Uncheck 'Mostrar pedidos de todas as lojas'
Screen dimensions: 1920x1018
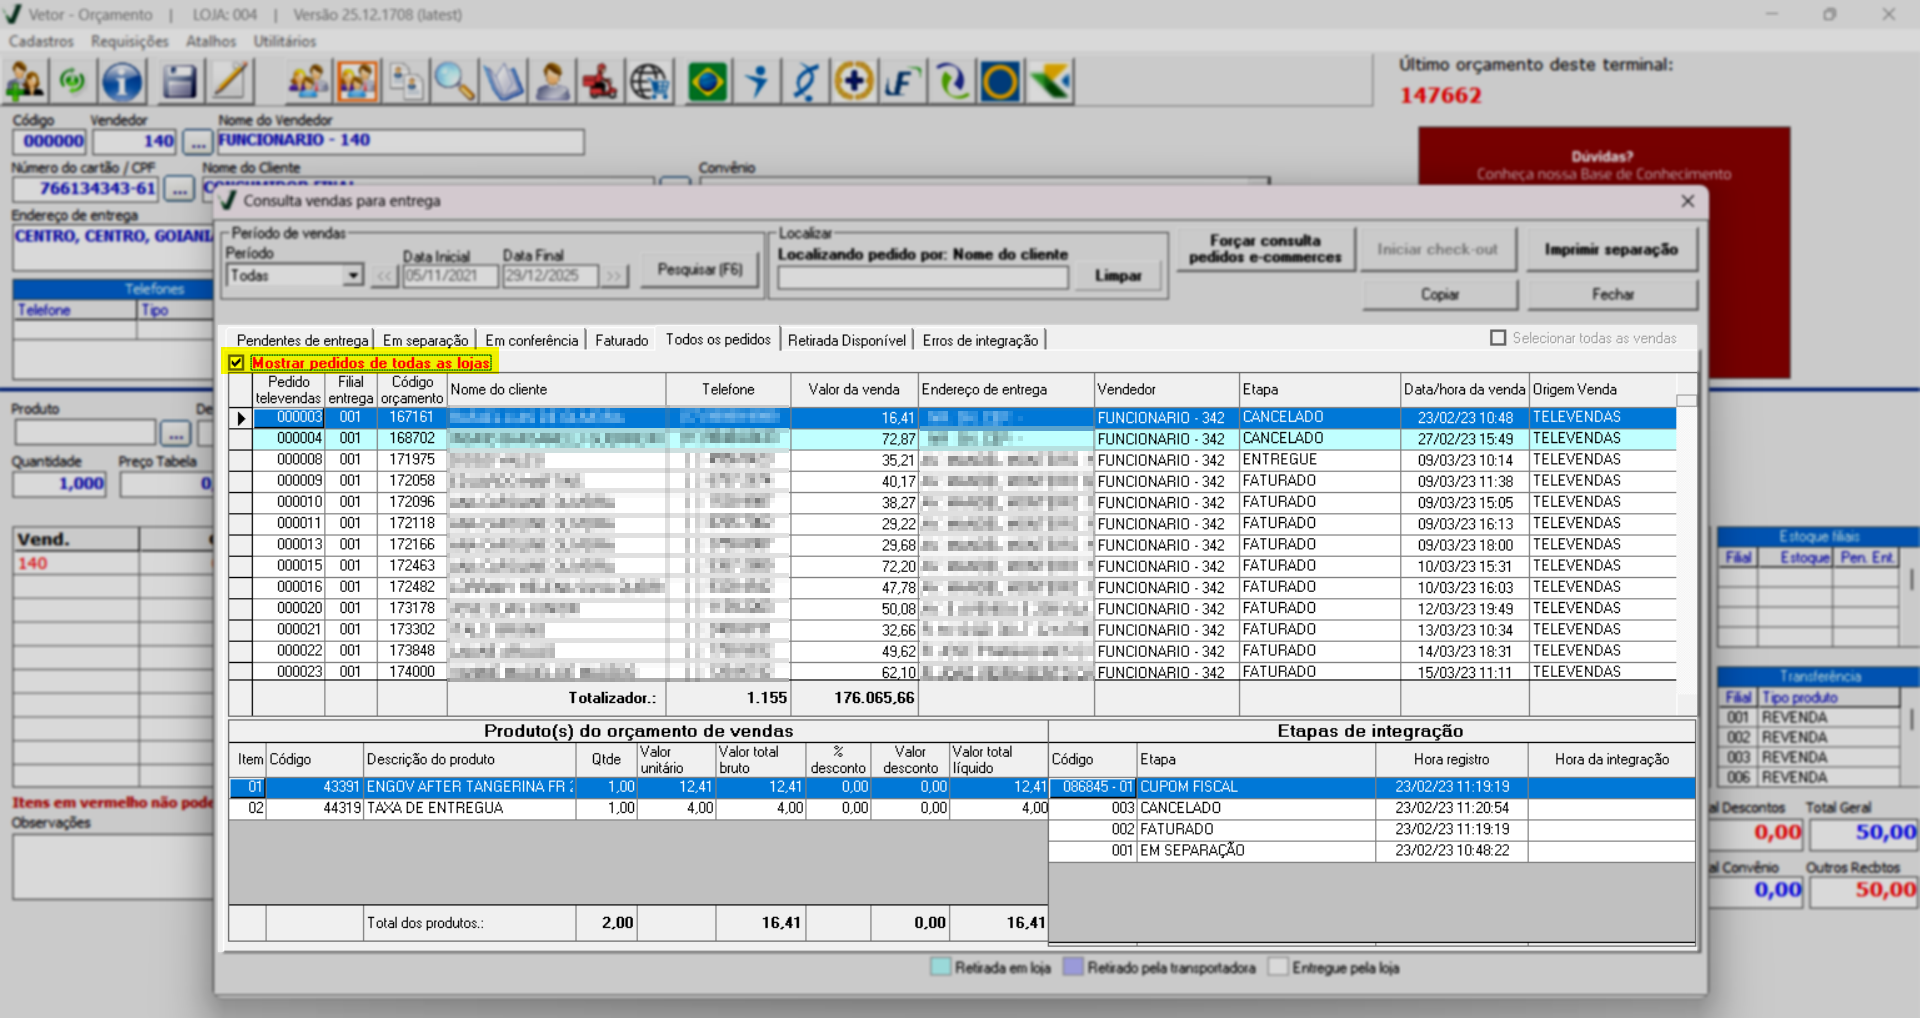(237, 363)
